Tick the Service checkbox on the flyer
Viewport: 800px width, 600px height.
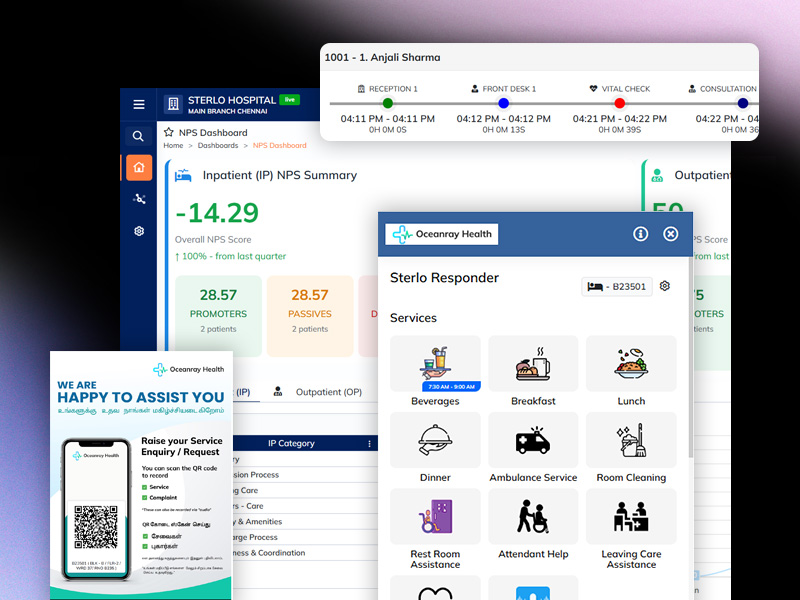(x=145, y=487)
